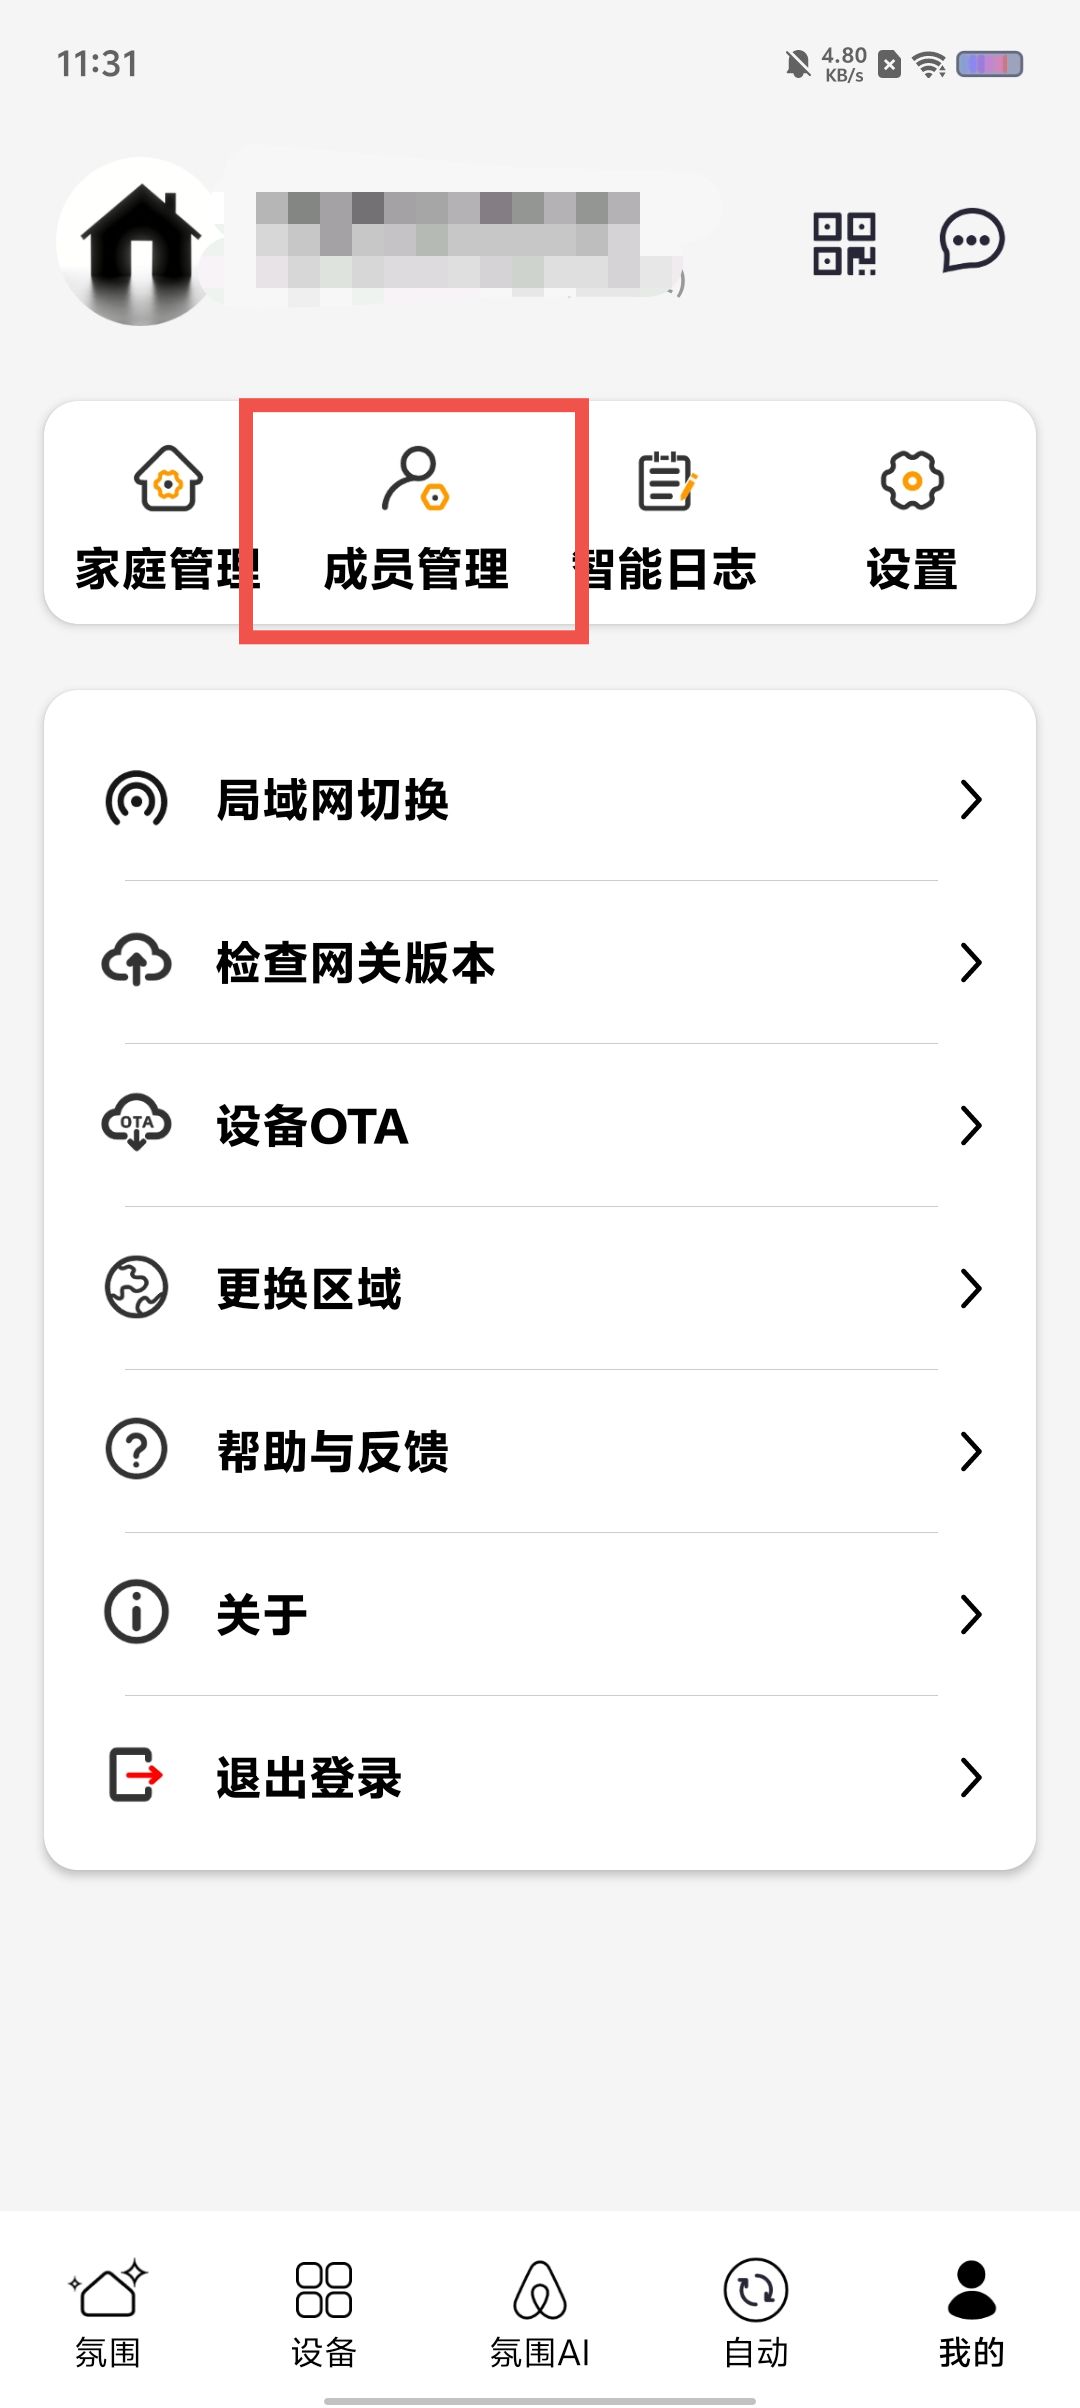
Task: Go to the 自动 automation tab
Action: [x=756, y=2312]
